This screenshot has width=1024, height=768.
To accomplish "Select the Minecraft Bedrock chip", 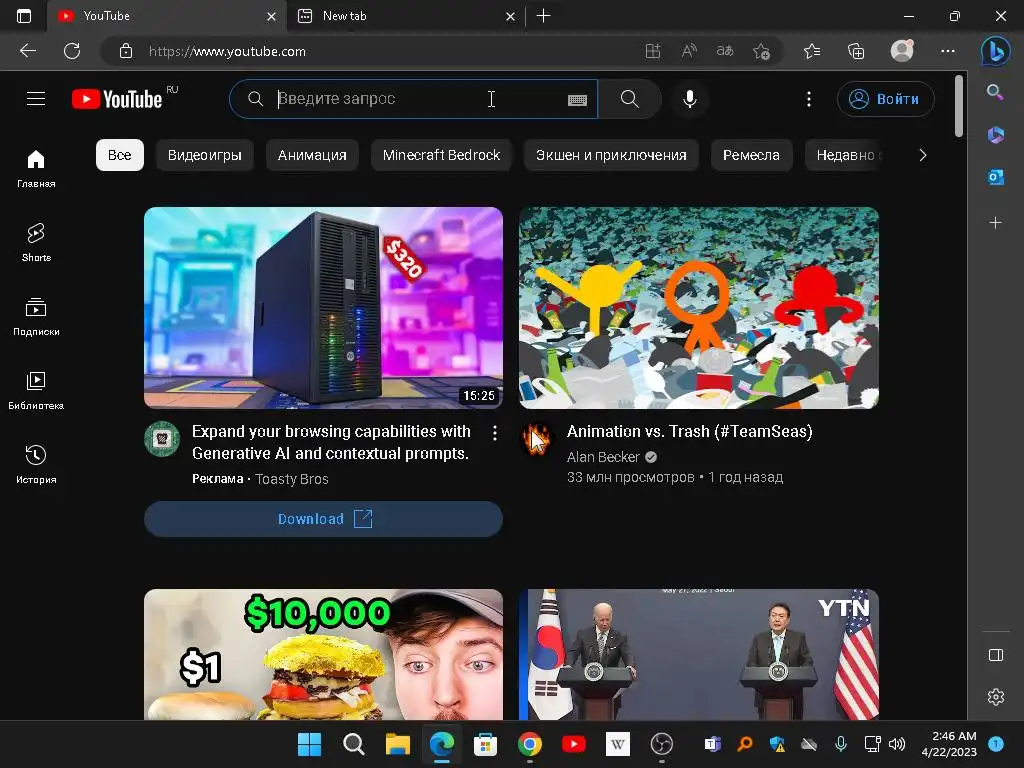I will (441, 155).
